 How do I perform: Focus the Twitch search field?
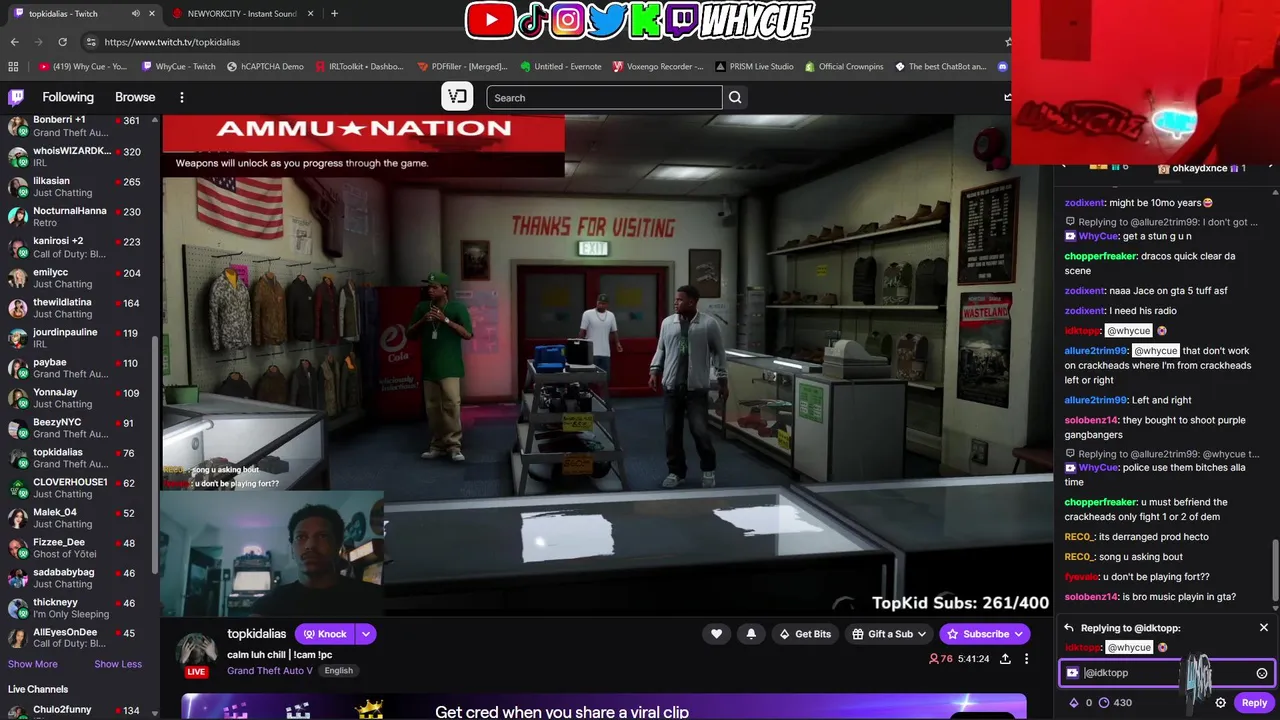pos(604,97)
